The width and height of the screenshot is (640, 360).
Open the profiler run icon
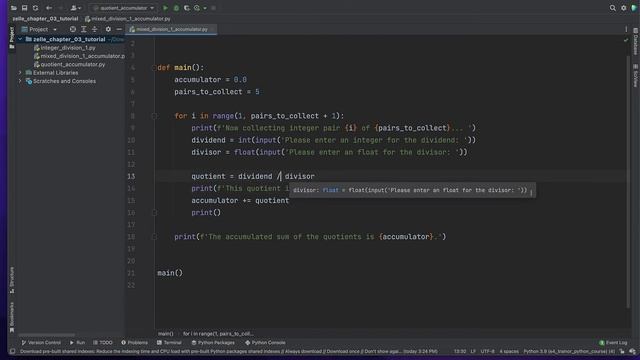(197, 8)
